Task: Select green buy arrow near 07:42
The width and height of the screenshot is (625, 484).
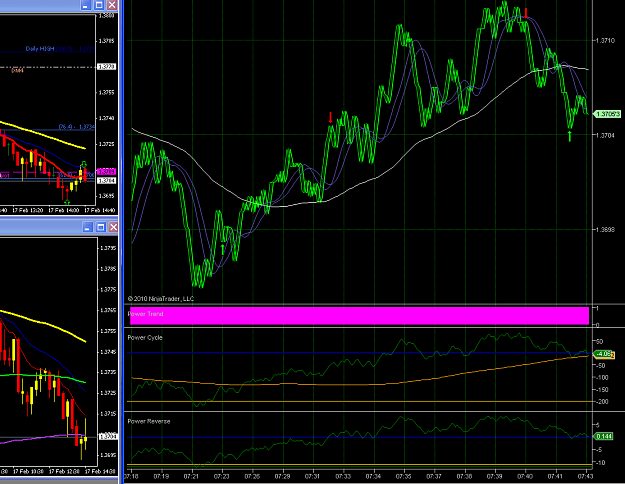Action: [x=570, y=136]
